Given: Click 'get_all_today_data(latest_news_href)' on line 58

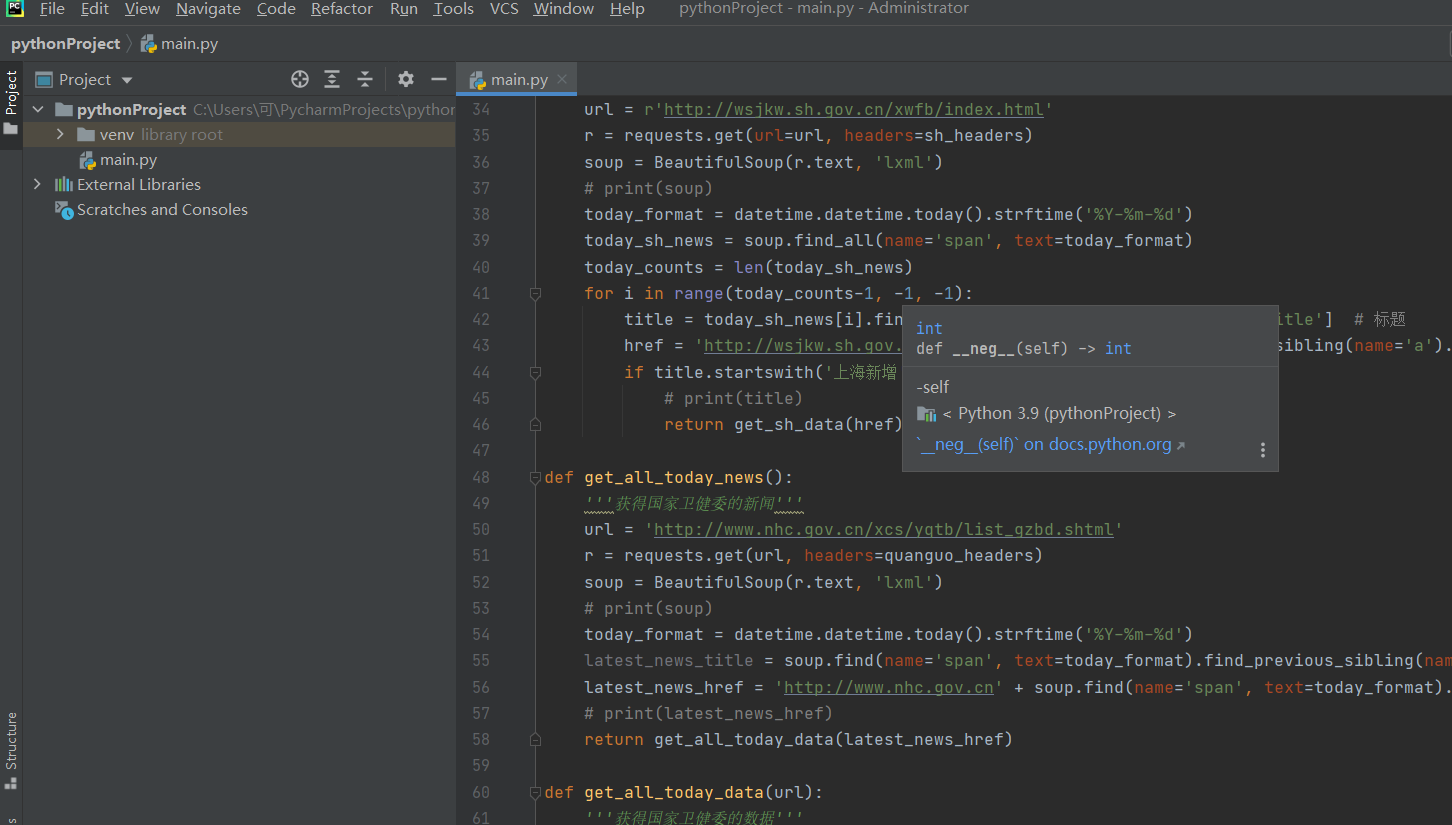Looking at the screenshot, I should click(x=834, y=739).
